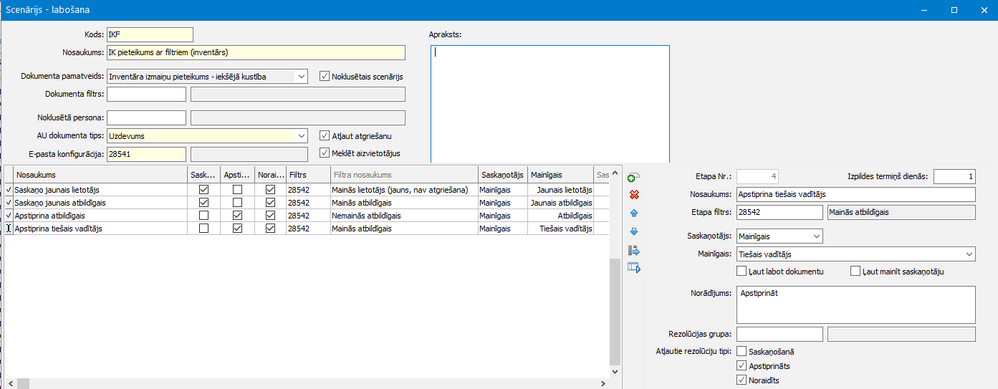Toggle the Noklusētais scenārijs checkbox

pyautogui.click(x=325, y=76)
